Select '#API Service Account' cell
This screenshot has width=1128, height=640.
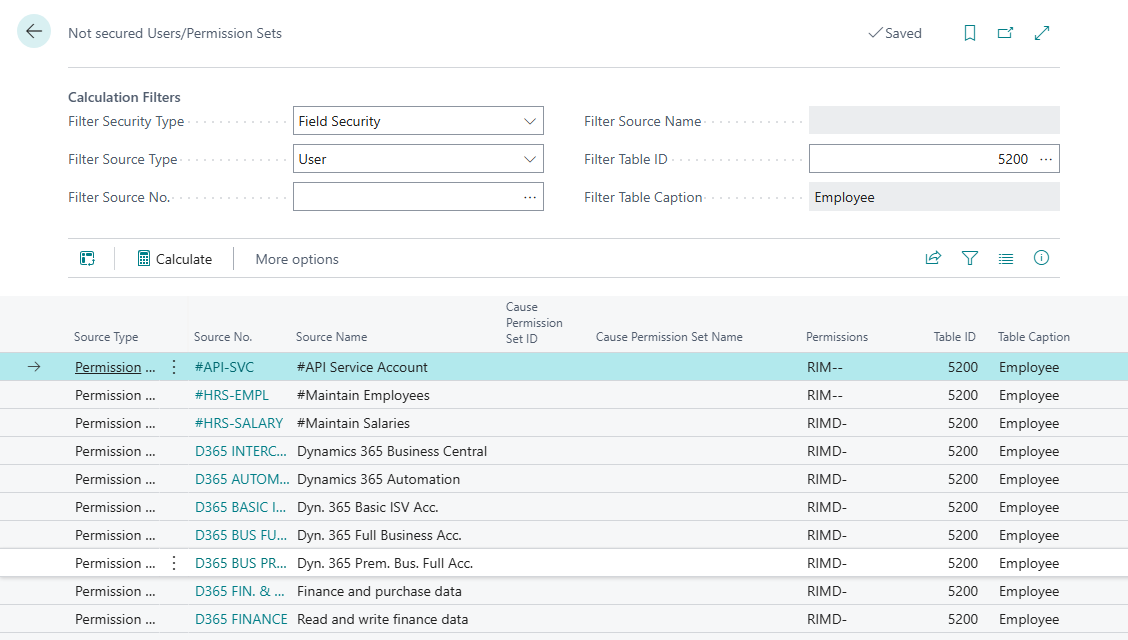pos(362,367)
